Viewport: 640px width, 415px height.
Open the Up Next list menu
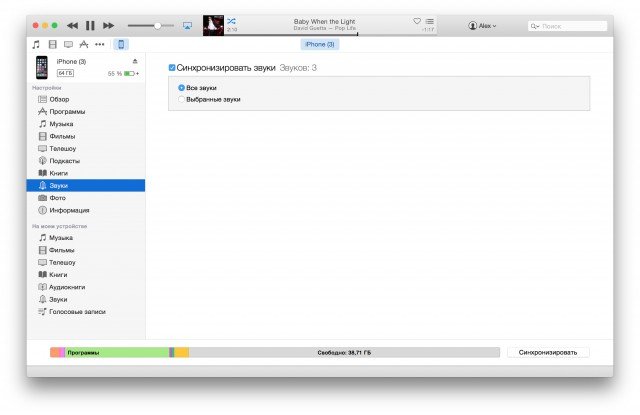[x=430, y=20]
